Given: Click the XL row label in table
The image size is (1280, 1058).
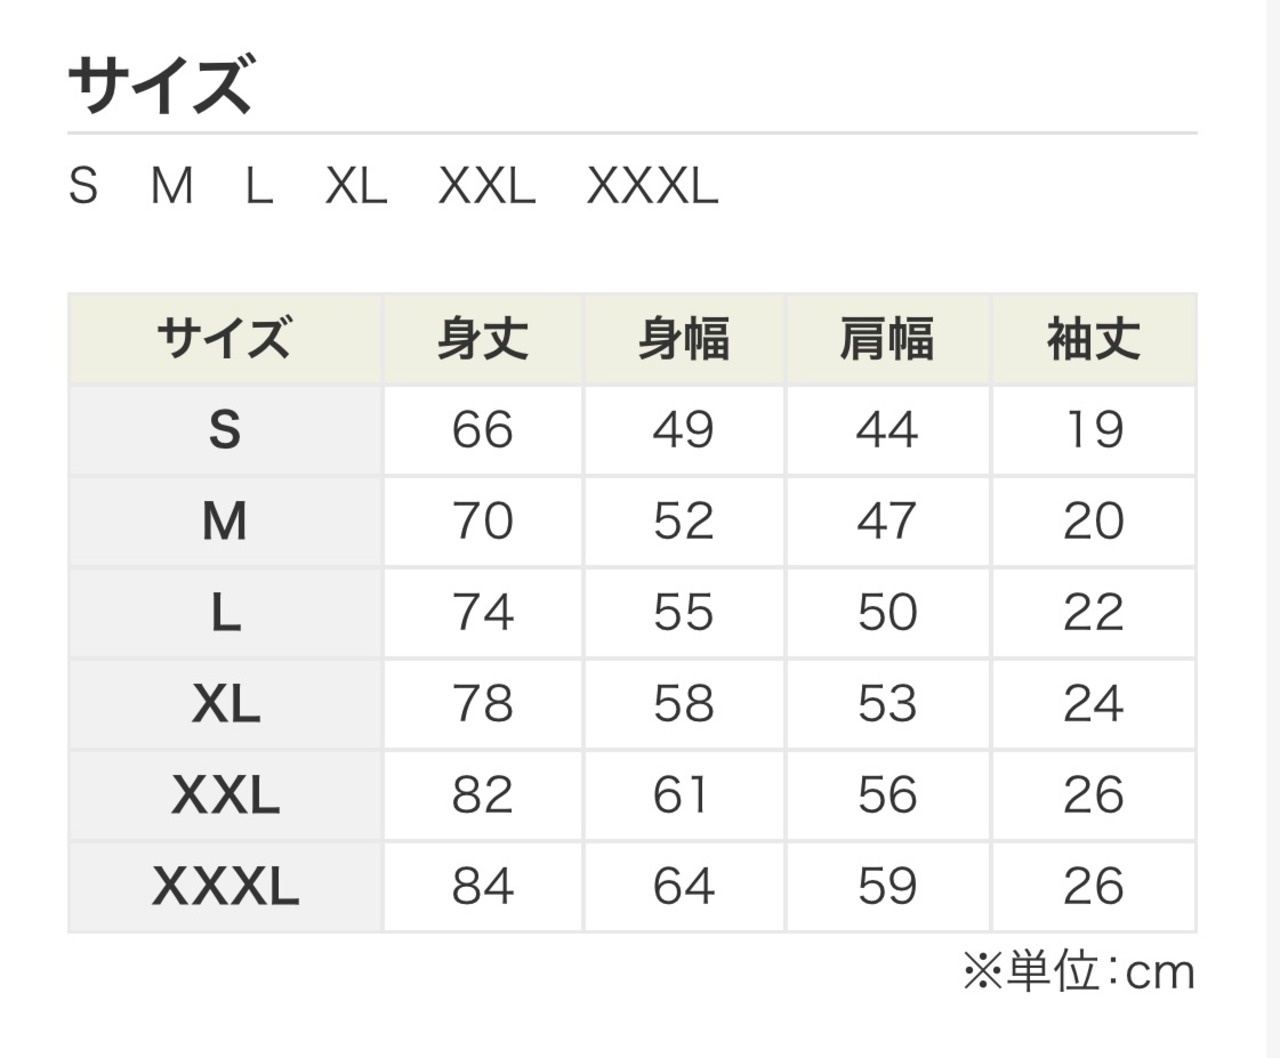Looking at the screenshot, I should (x=225, y=704).
